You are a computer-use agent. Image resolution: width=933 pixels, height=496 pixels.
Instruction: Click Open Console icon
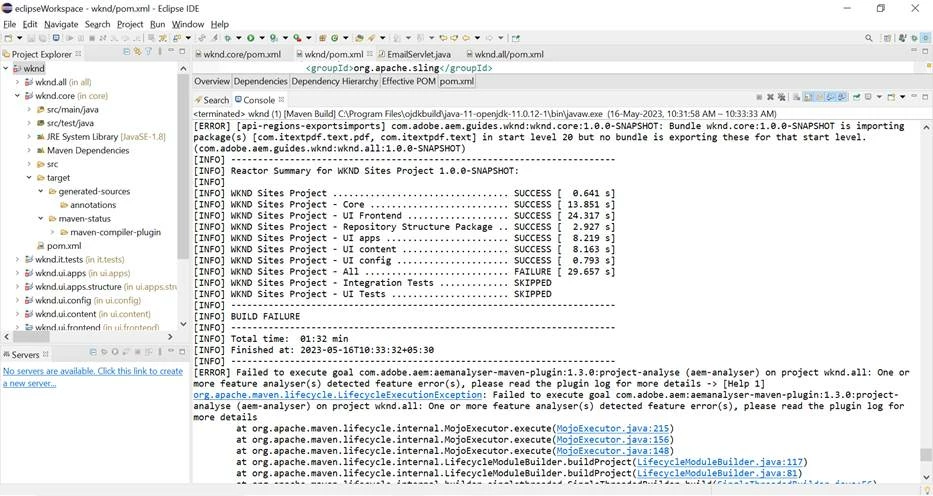[891, 96]
